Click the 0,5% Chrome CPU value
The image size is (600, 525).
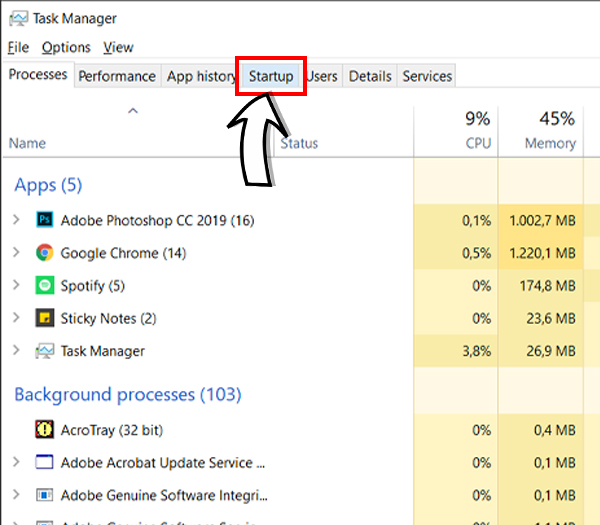(477, 253)
